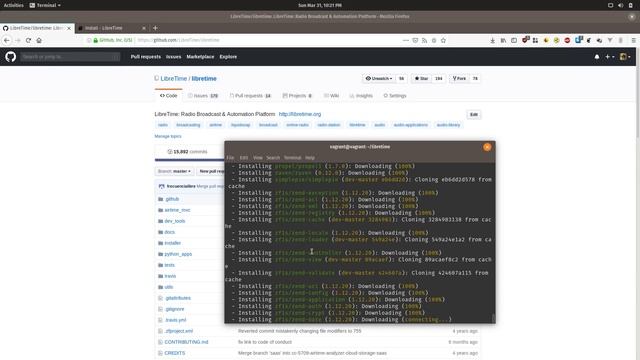The width and height of the screenshot is (640, 360).
Task: Open the CONTRIBUTING.md file
Action: point(186,342)
